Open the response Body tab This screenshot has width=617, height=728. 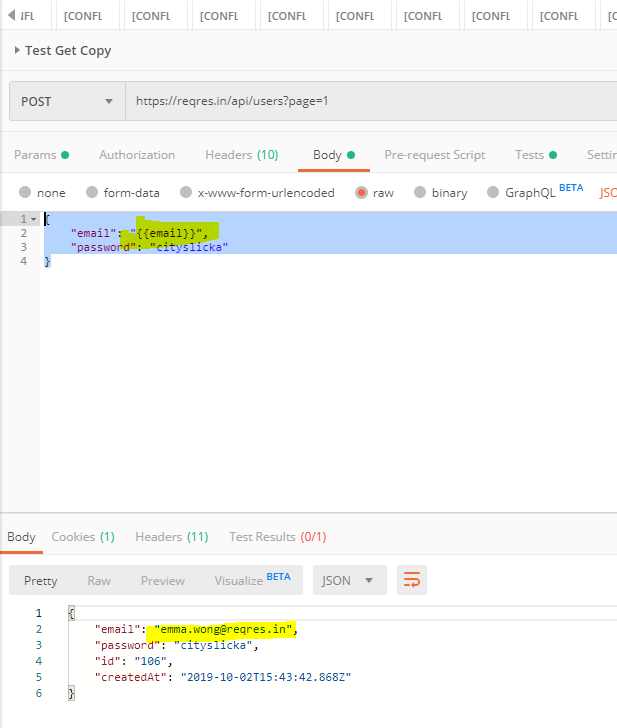coord(21,537)
